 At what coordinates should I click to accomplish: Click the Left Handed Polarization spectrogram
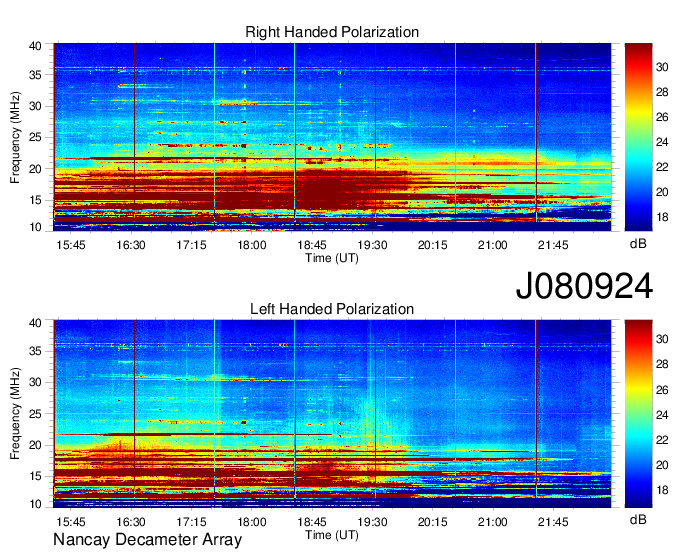tap(332, 414)
